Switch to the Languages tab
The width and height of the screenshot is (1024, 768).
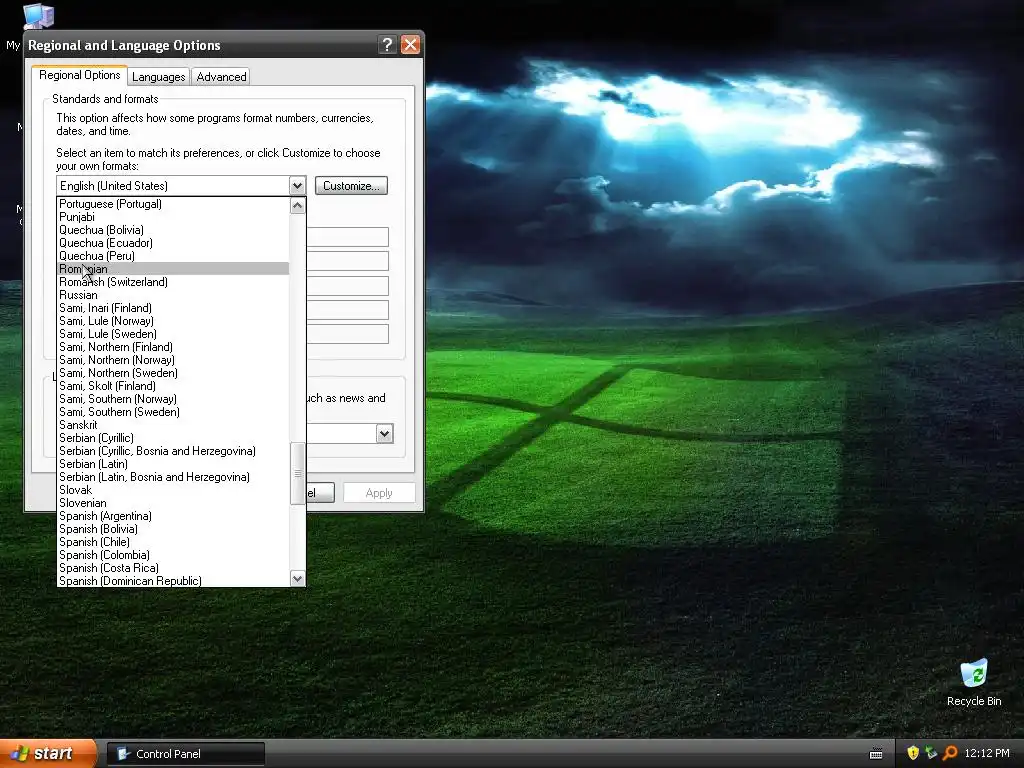click(x=159, y=77)
